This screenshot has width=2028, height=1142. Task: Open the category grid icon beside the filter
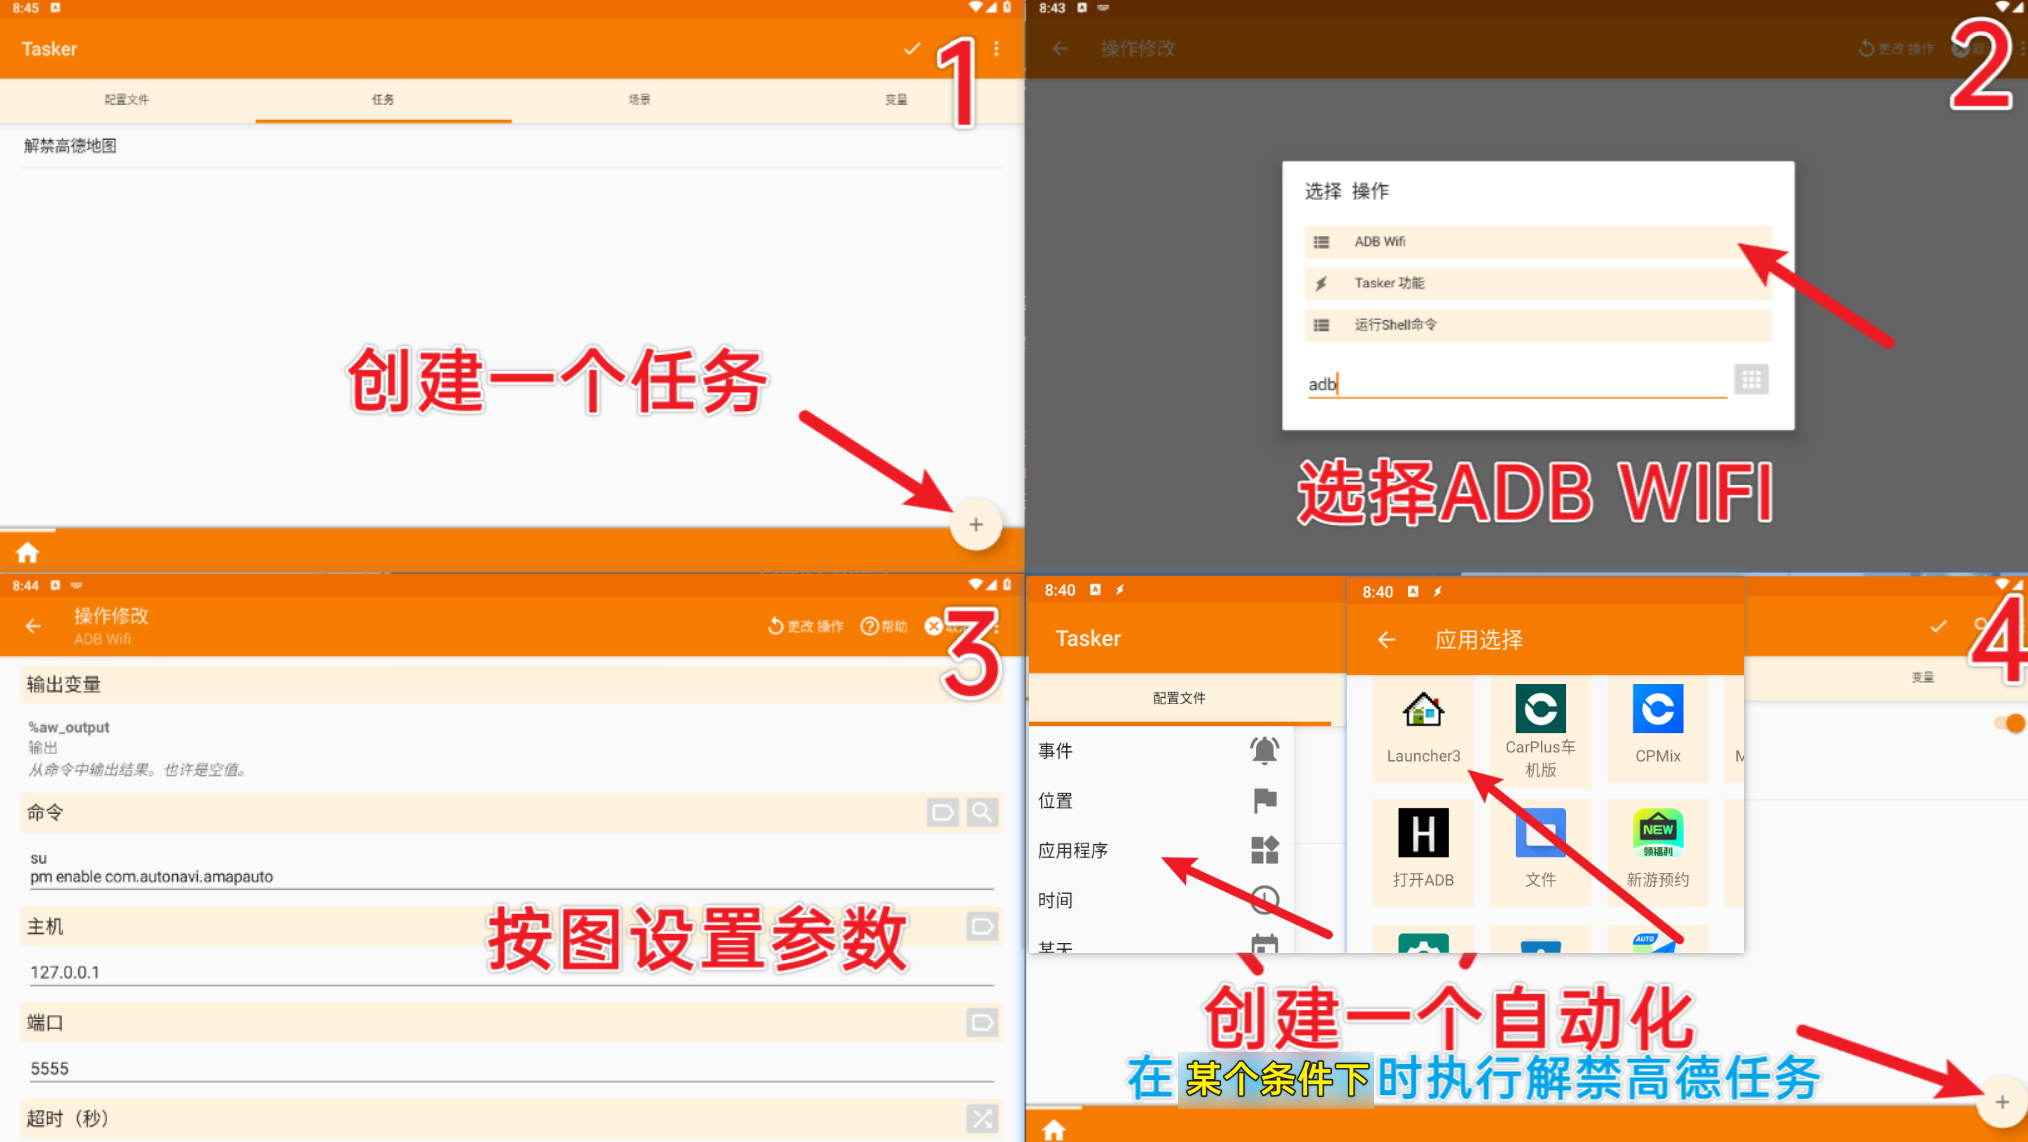click(1751, 380)
